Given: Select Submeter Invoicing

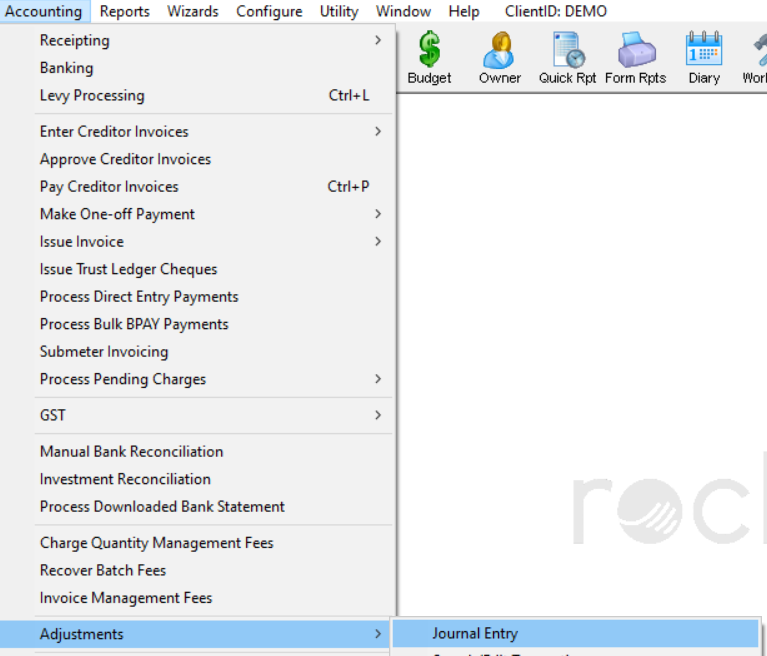Looking at the screenshot, I should (197, 351).
